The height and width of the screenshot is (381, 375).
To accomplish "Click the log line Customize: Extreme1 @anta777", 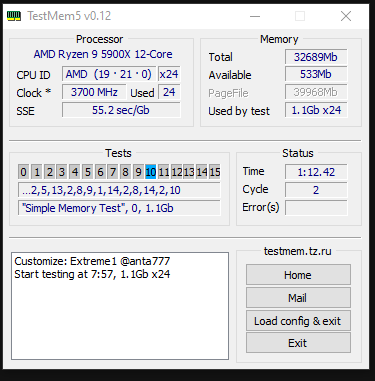I will 92,261.
